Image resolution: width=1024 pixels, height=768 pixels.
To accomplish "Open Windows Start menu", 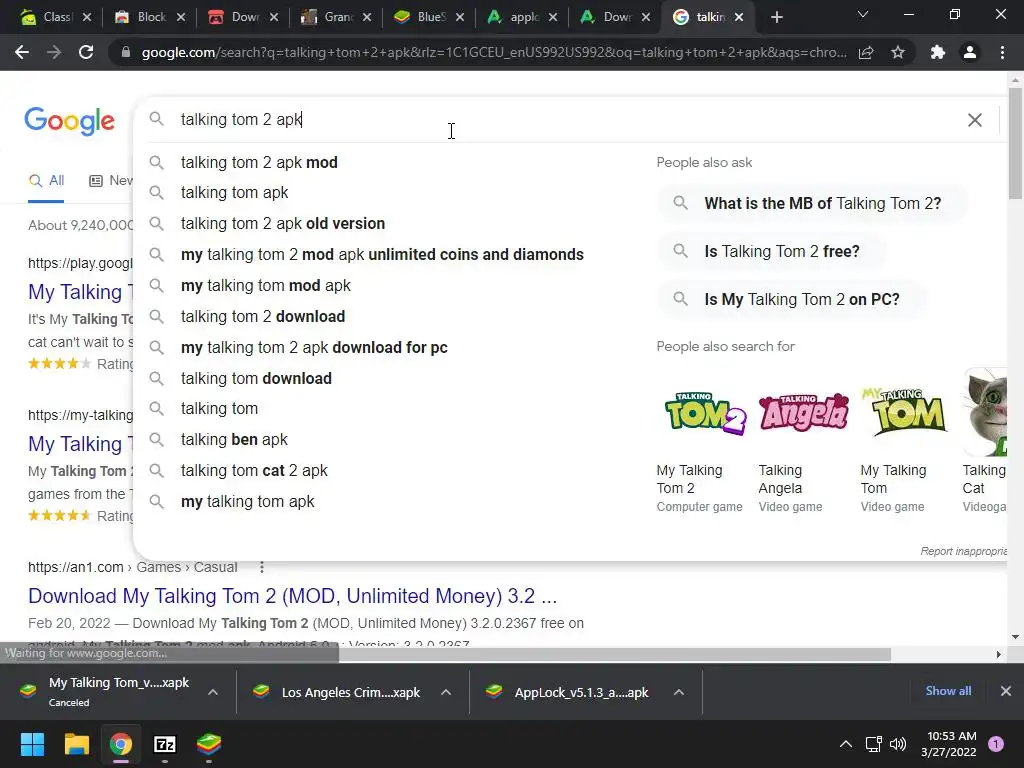I will click(x=32, y=744).
